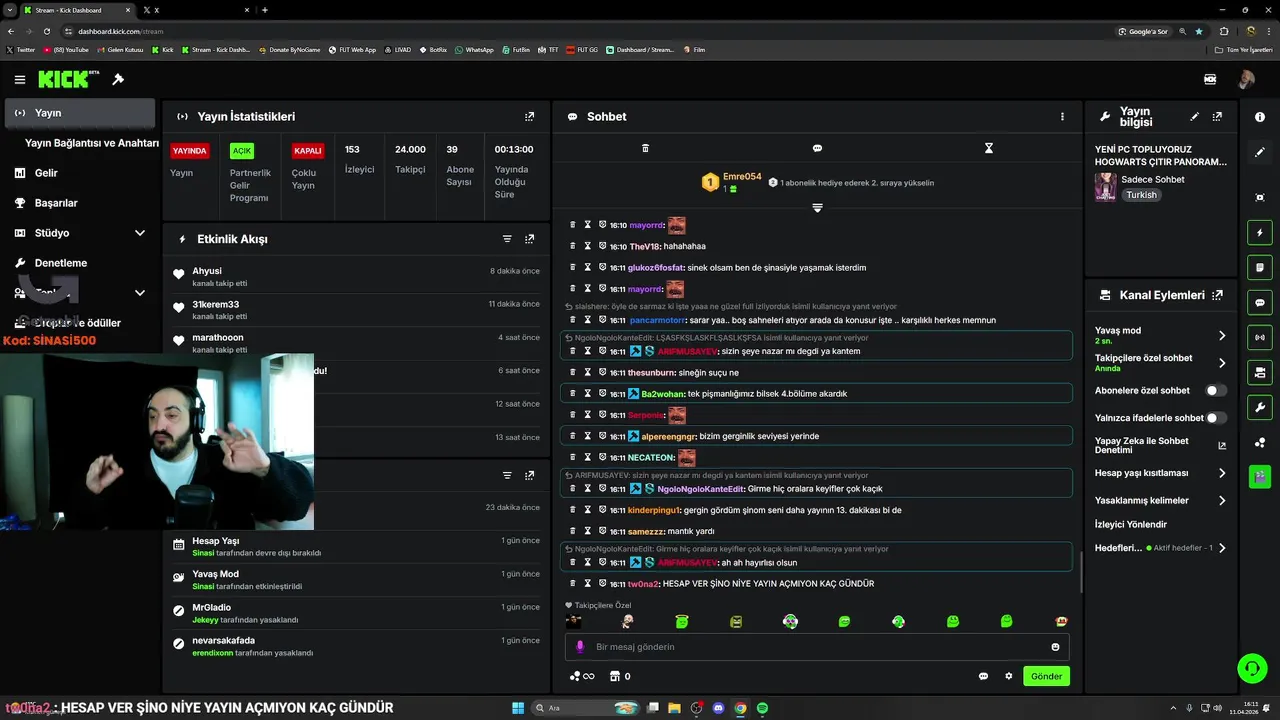
Task: Open Yasaklanmış kelimeler chevron
Action: tap(1222, 500)
